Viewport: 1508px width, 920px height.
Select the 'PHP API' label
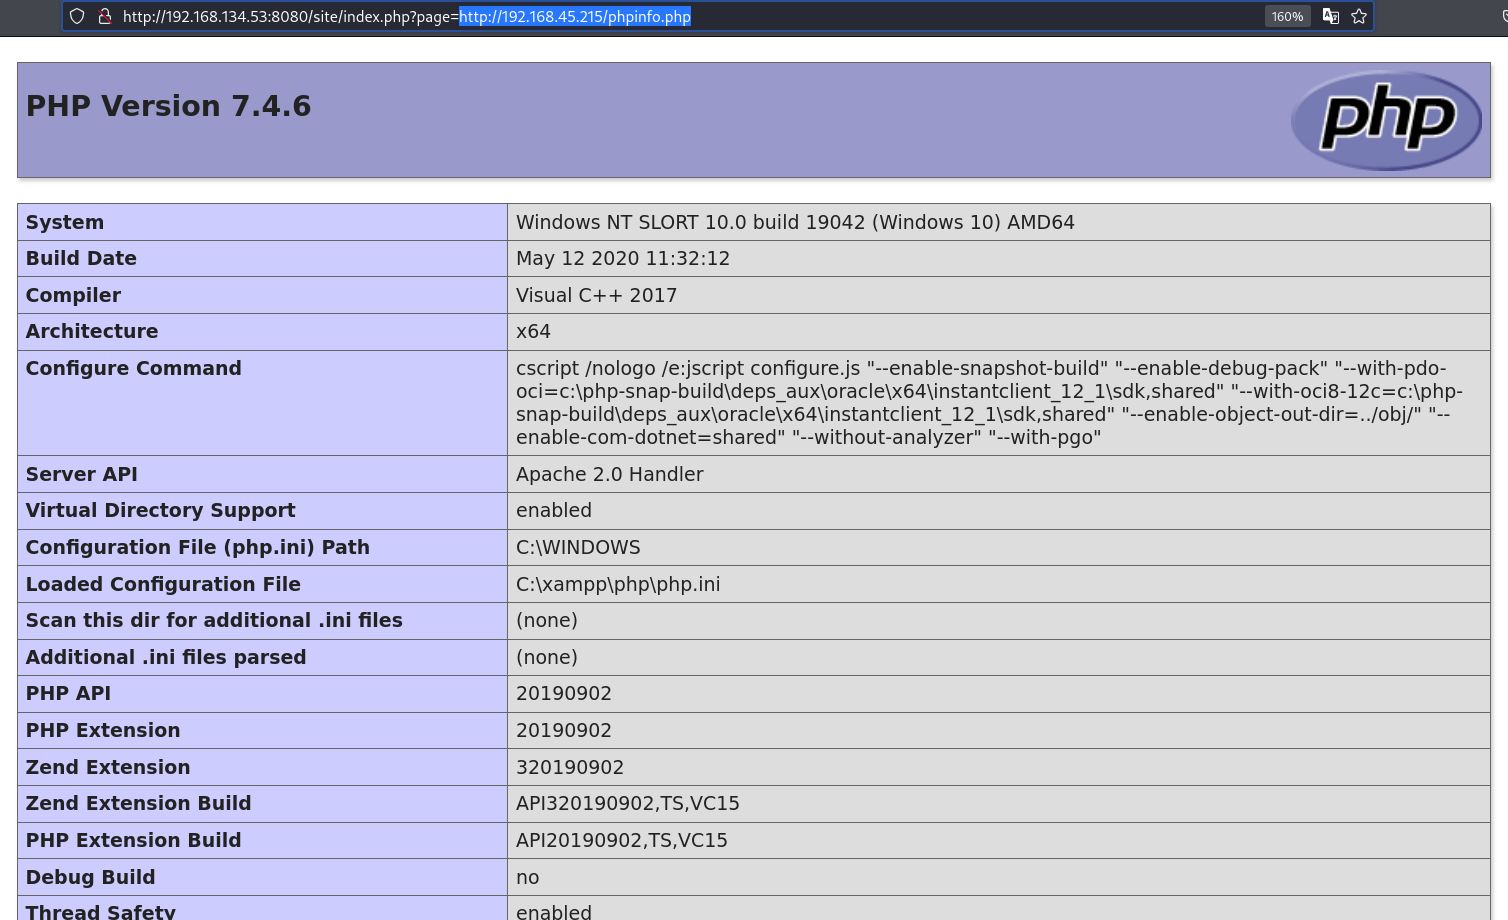(68, 693)
